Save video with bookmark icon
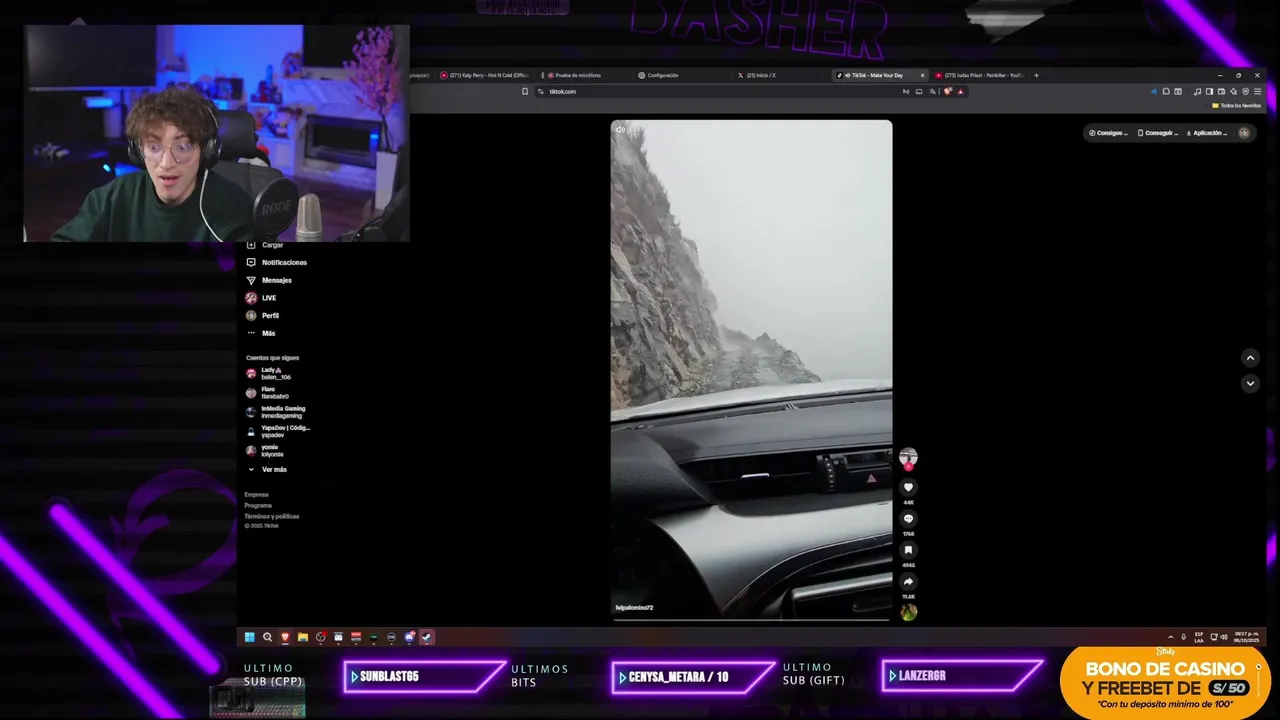 point(908,550)
